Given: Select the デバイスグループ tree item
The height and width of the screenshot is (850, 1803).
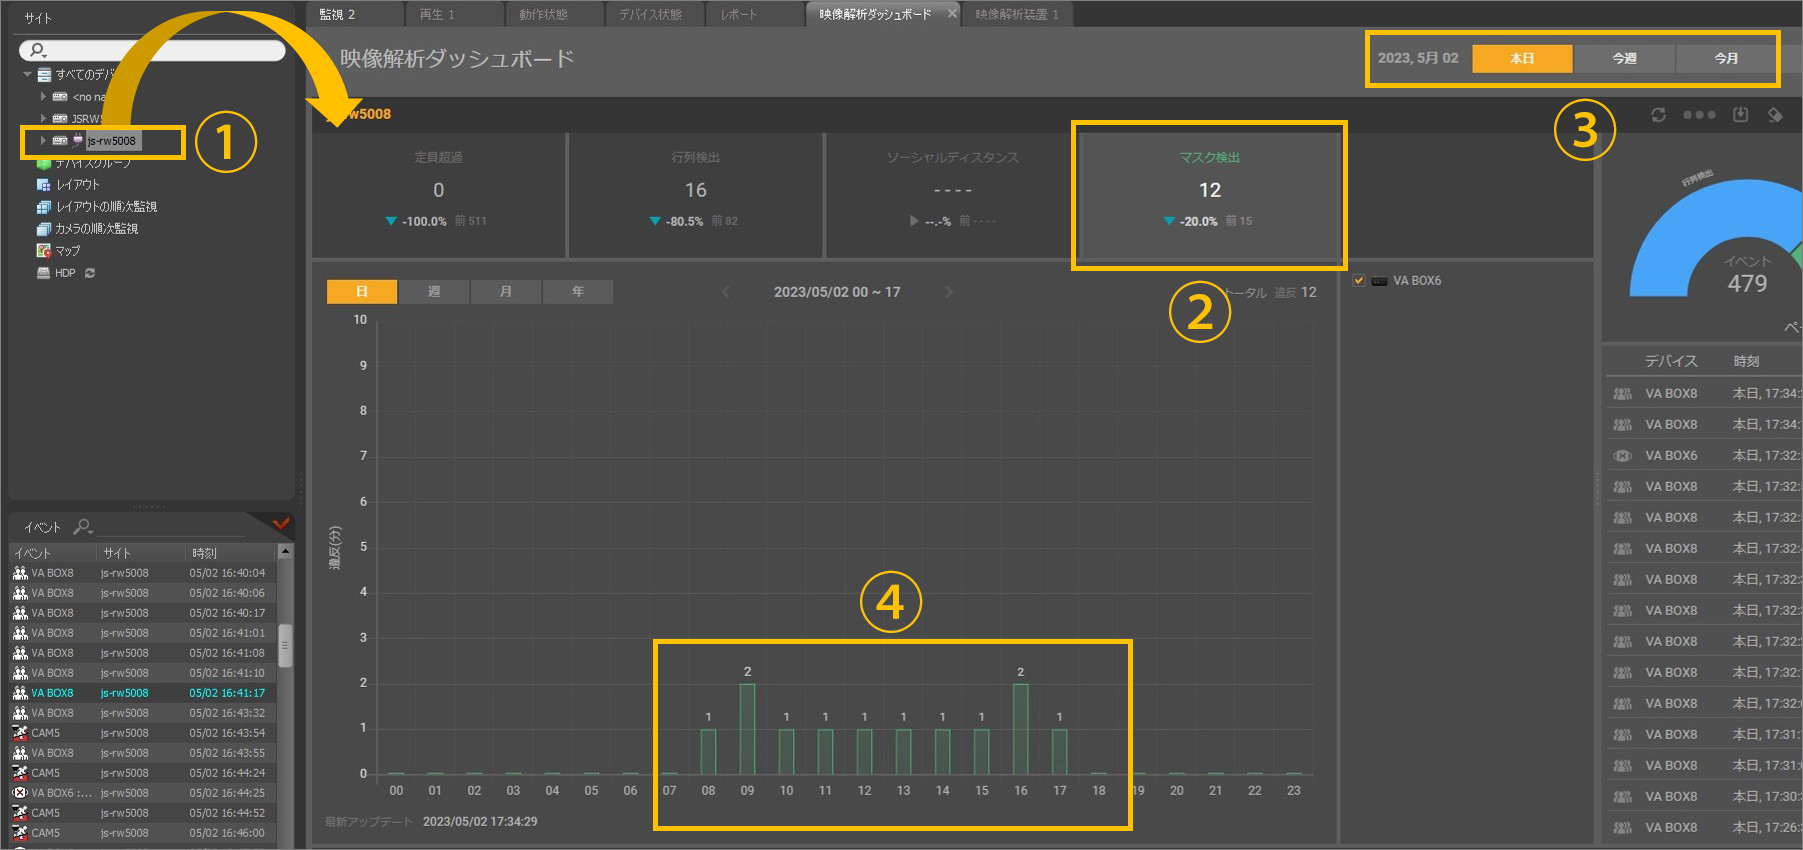Looking at the screenshot, I should 92,163.
